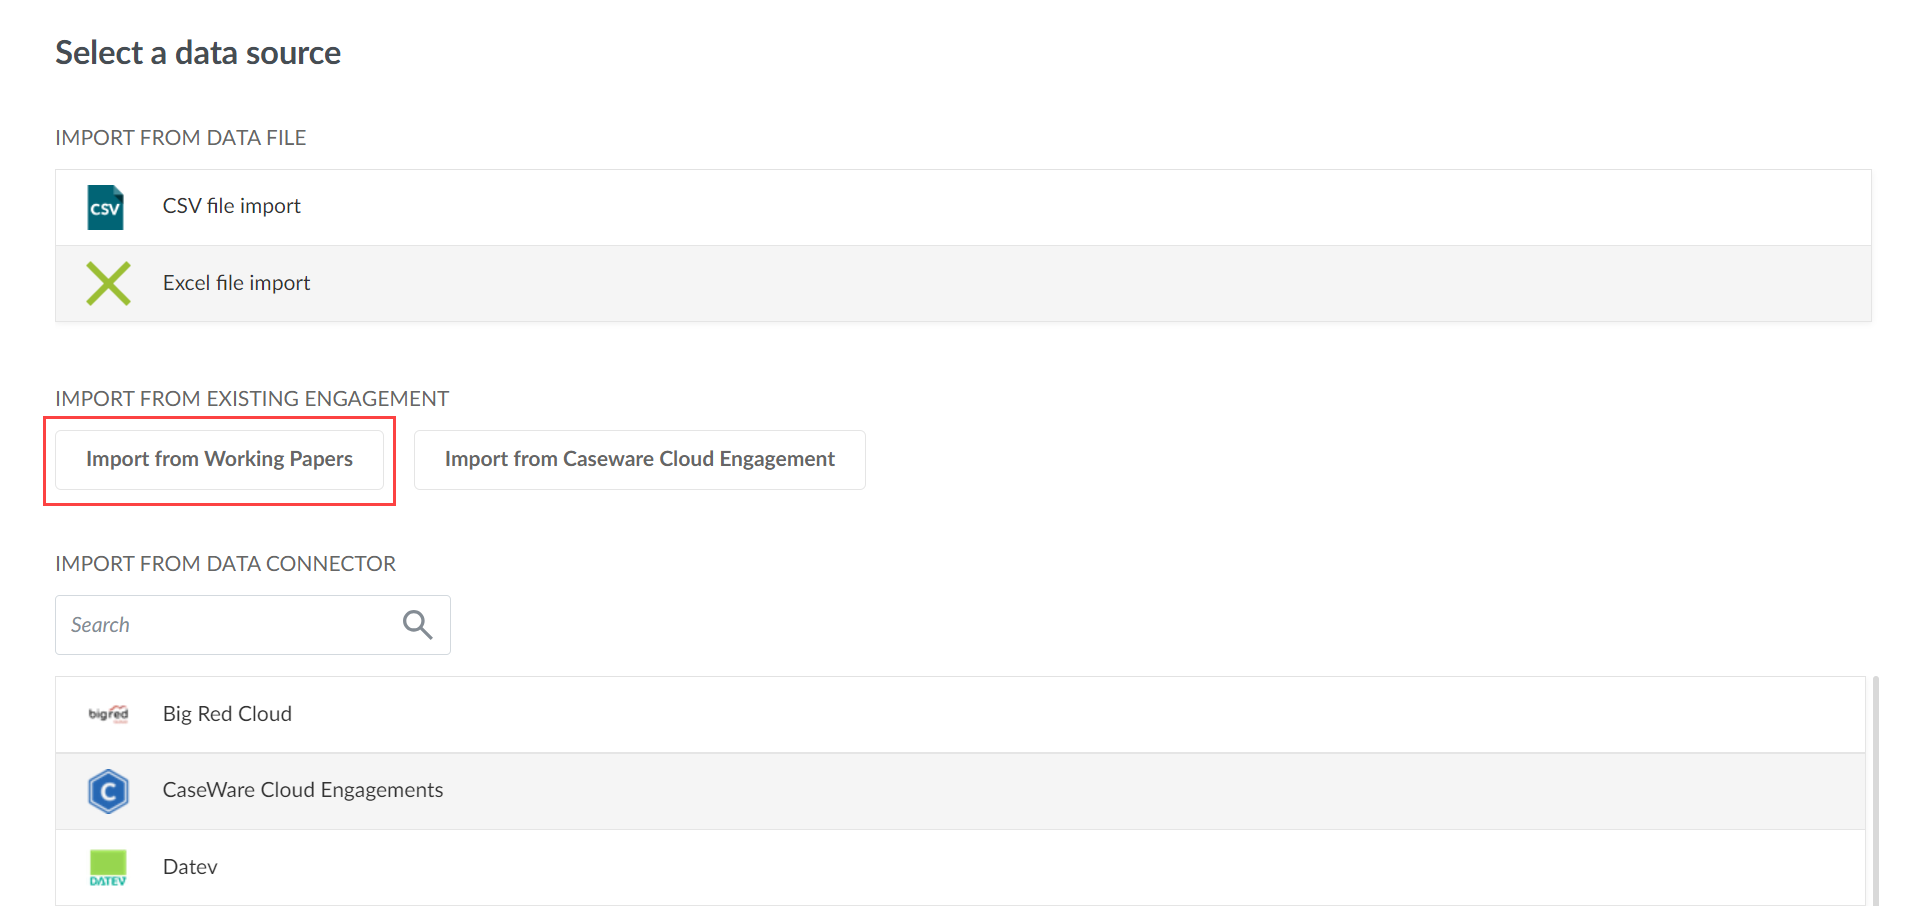The image size is (1912, 906).
Task: Click the IMPORT FROM DATA FILE heading
Action: 180,138
